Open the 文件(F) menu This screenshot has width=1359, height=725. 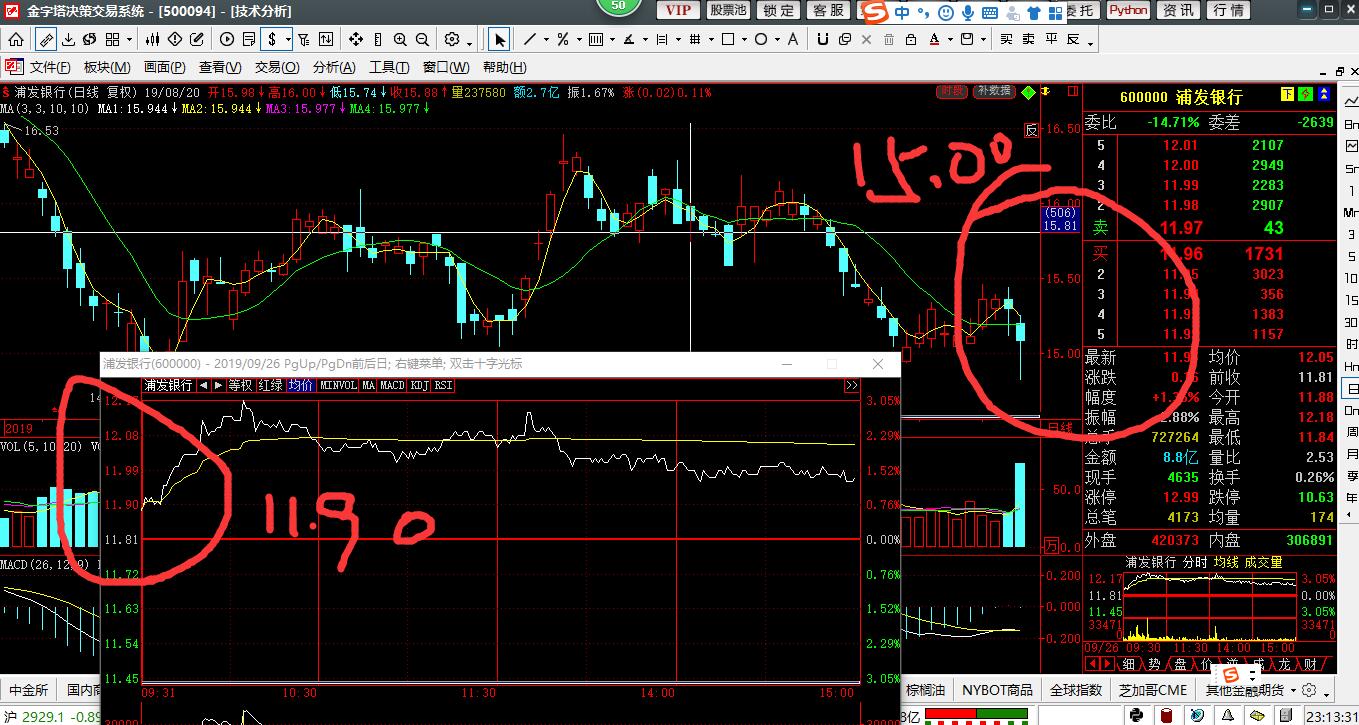click(50, 67)
